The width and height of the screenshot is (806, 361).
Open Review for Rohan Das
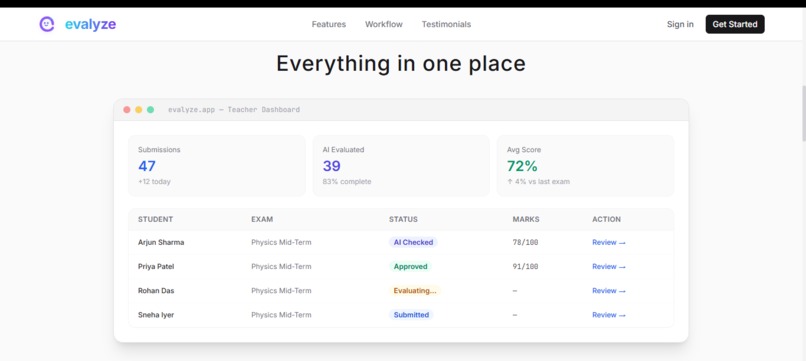pos(609,291)
